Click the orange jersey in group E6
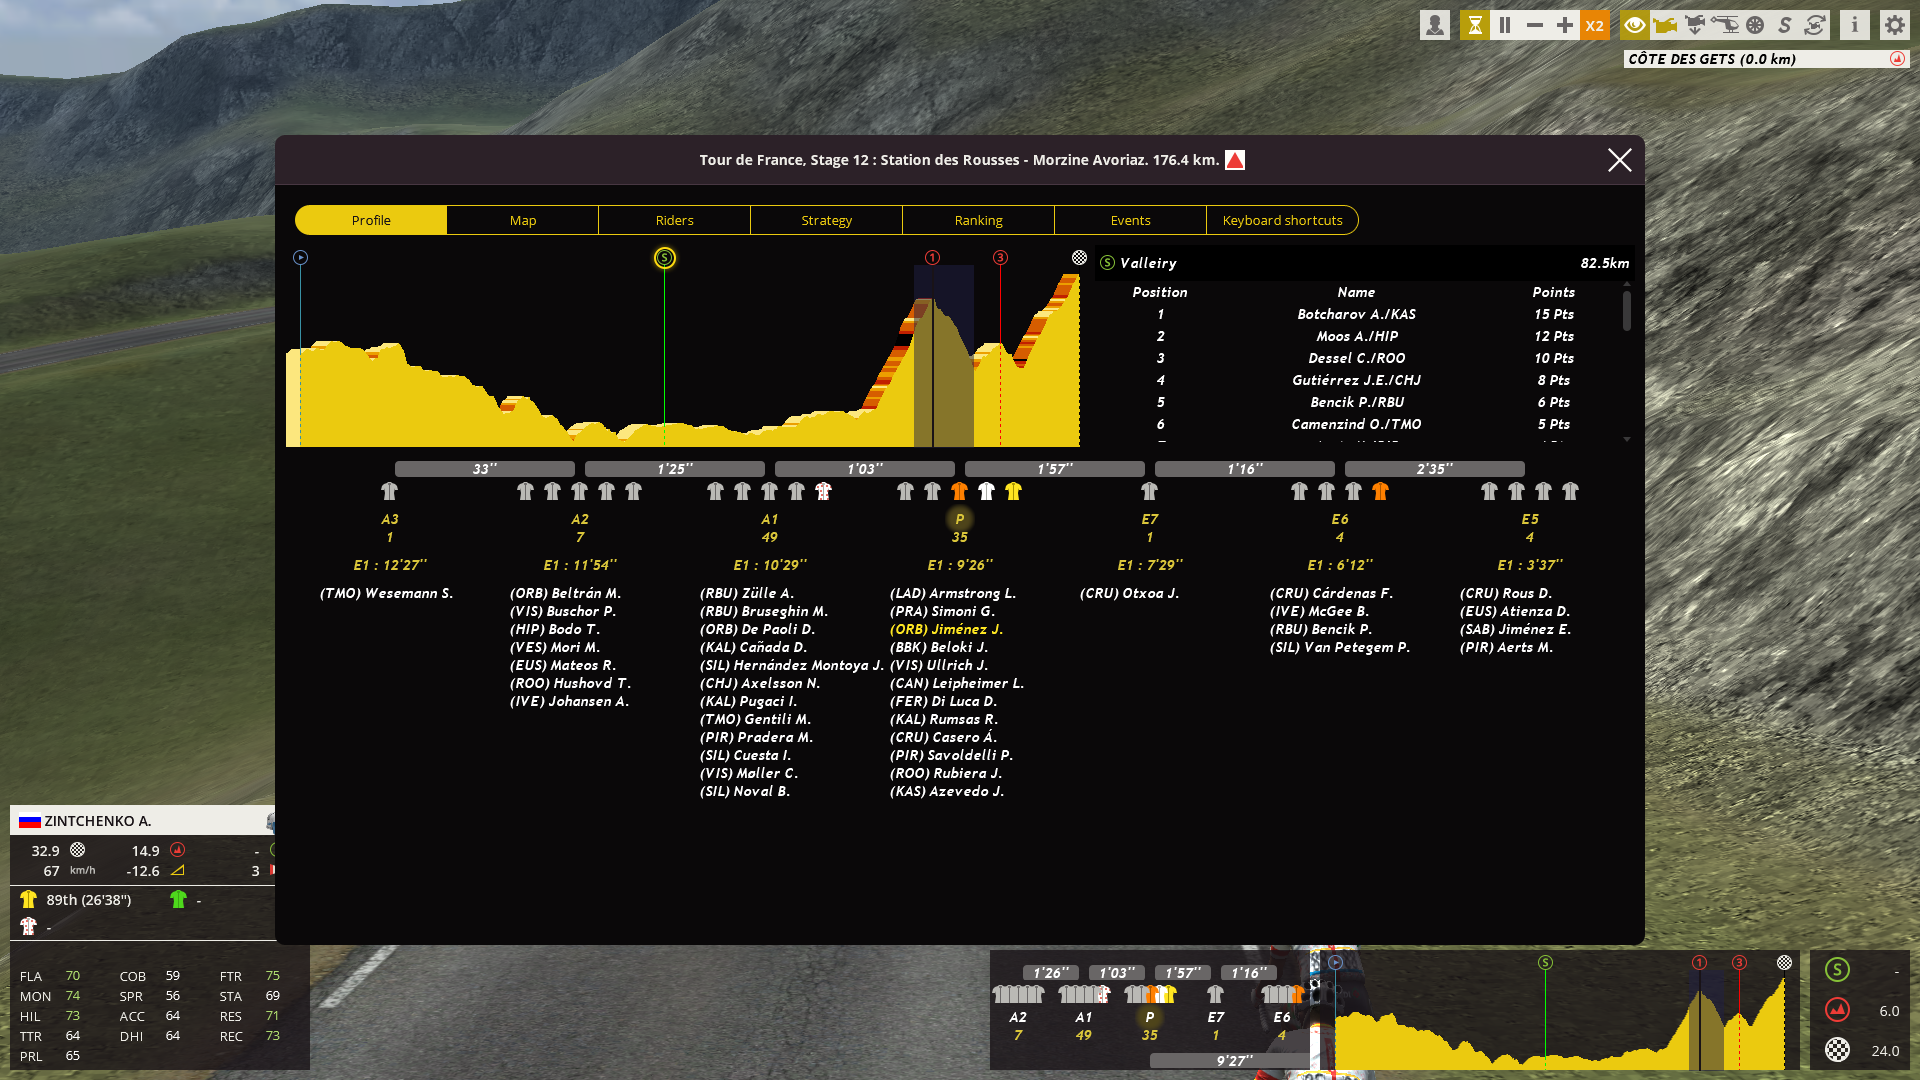The image size is (1920, 1080). click(x=1381, y=491)
